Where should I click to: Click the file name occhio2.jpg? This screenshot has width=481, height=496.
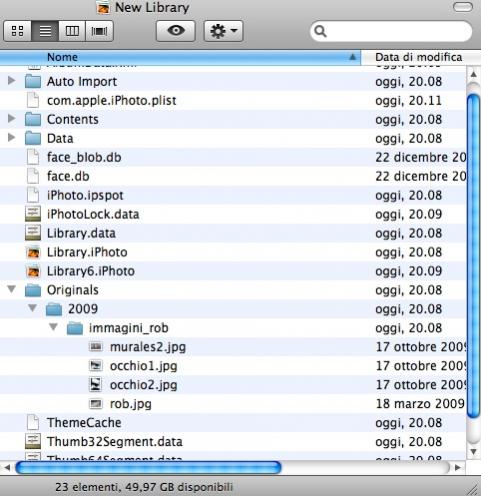coord(144,385)
